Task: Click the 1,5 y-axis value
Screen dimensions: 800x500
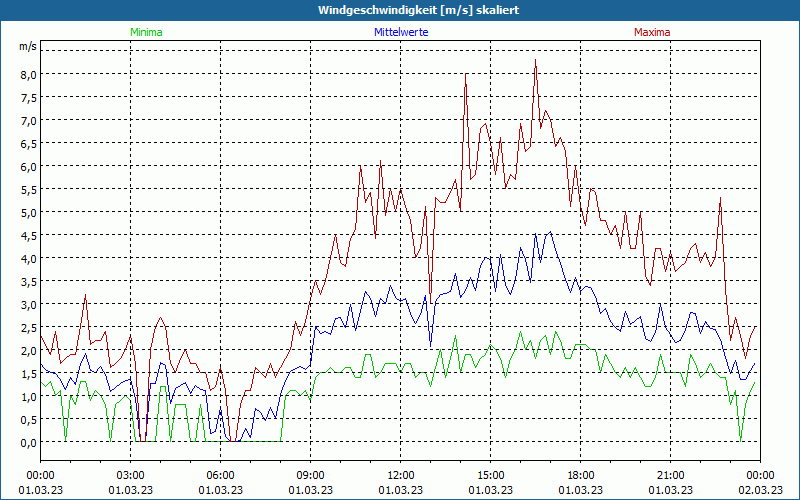Action: [x=29, y=373]
